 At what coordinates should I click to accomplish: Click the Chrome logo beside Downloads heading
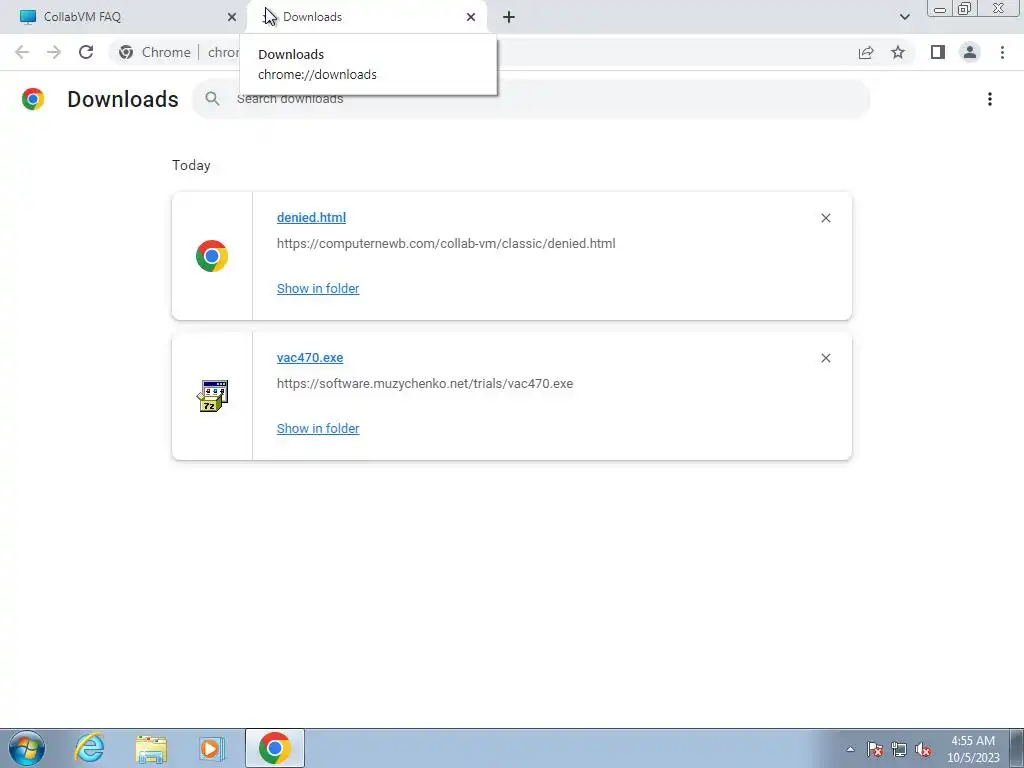pos(33,99)
